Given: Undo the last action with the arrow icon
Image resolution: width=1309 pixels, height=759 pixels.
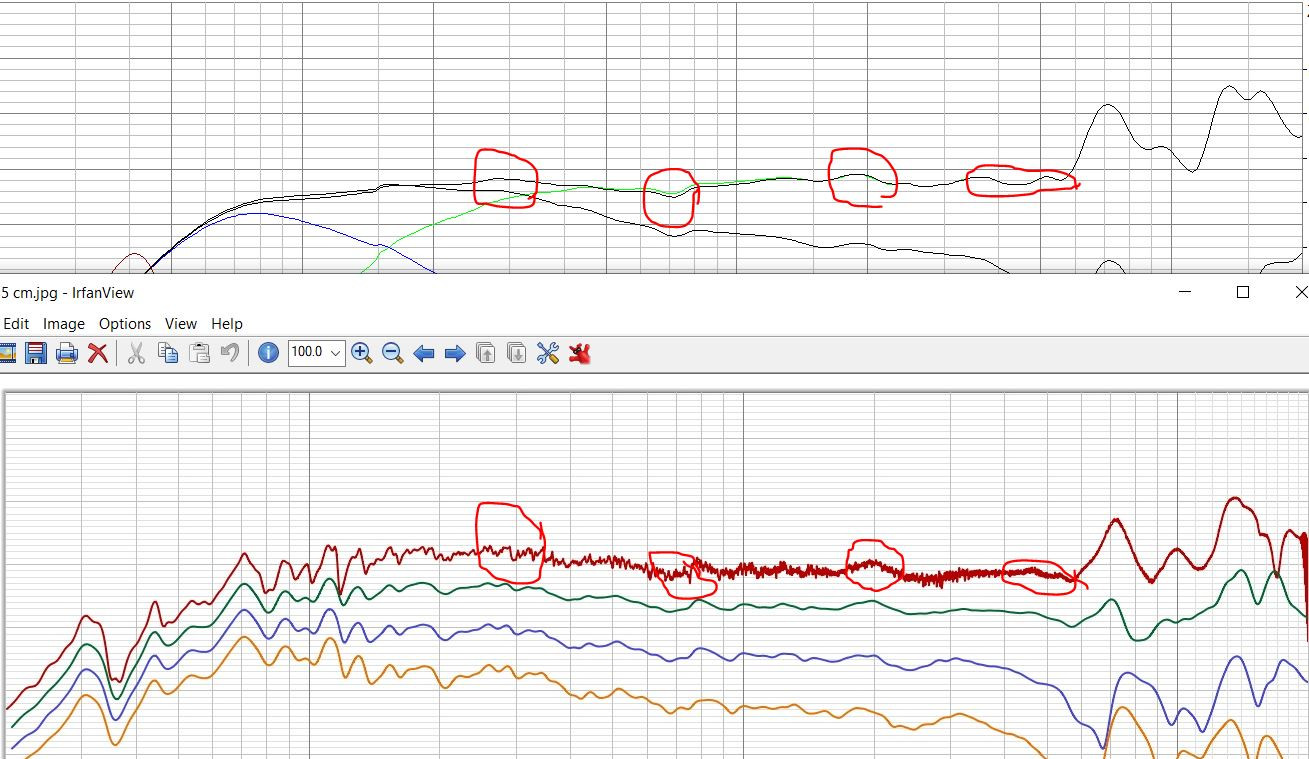Looking at the screenshot, I should tap(230, 352).
